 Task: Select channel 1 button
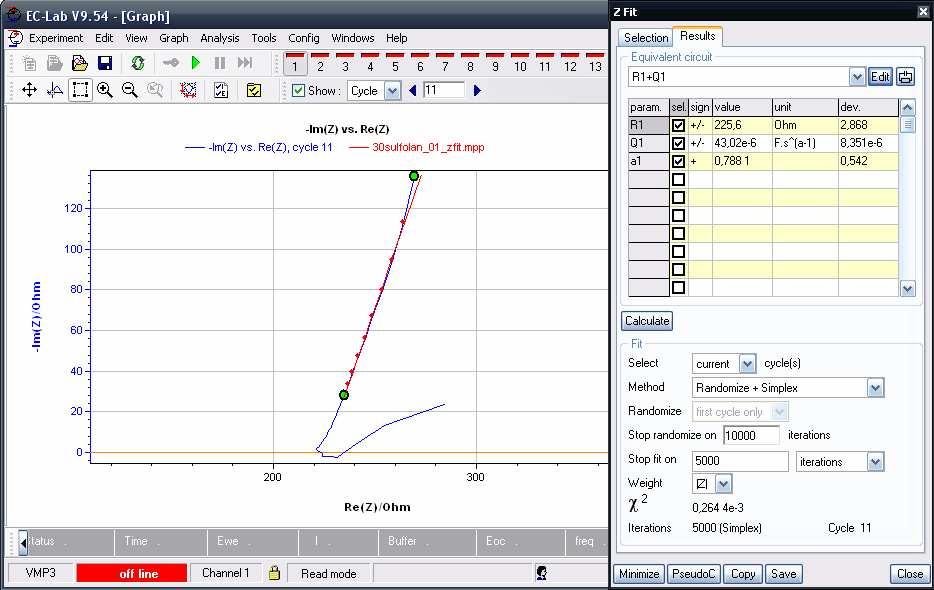(x=295, y=64)
